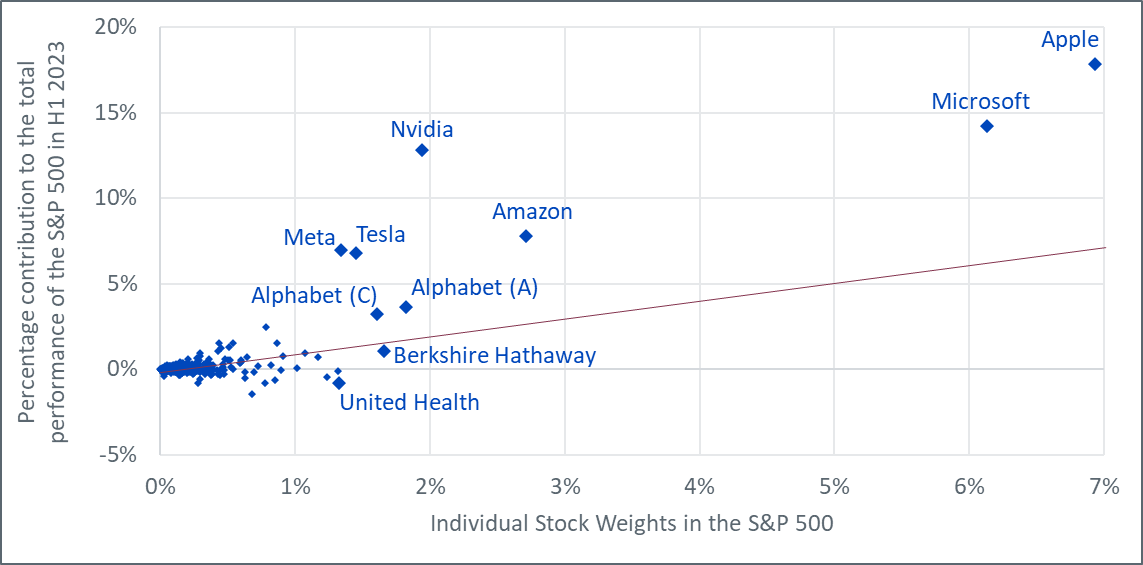Click the Apple data label text
The height and width of the screenshot is (565, 1143).
1070,40
